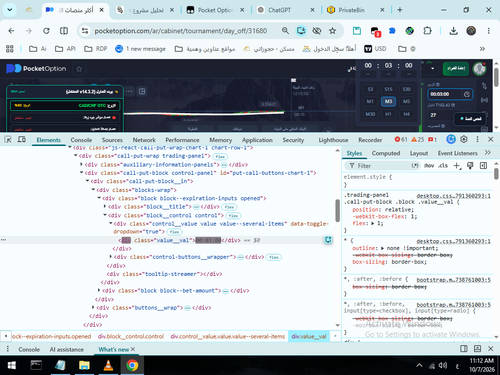The width and height of the screenshot is (500, 375).
Task: Open the Lighthouse panel tab
Action: 333,140
